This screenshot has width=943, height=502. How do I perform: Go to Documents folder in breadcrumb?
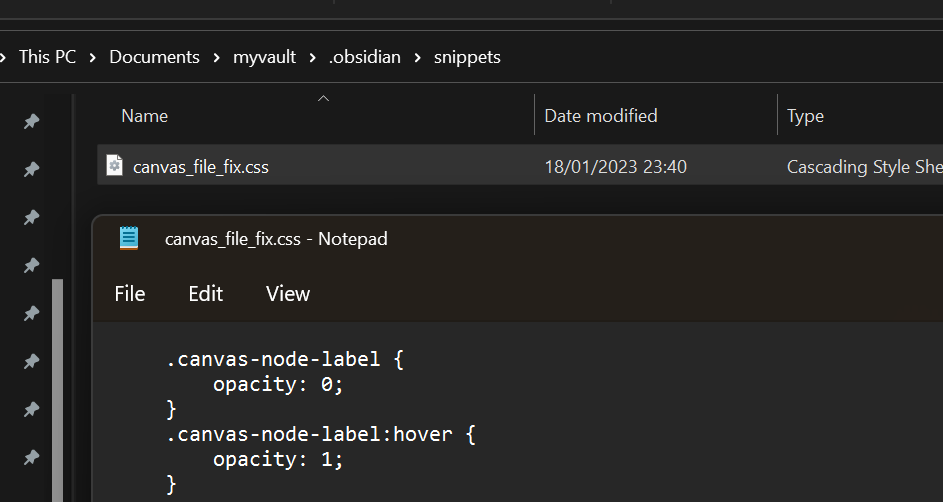pyautogui.click(x=154, y=57)
